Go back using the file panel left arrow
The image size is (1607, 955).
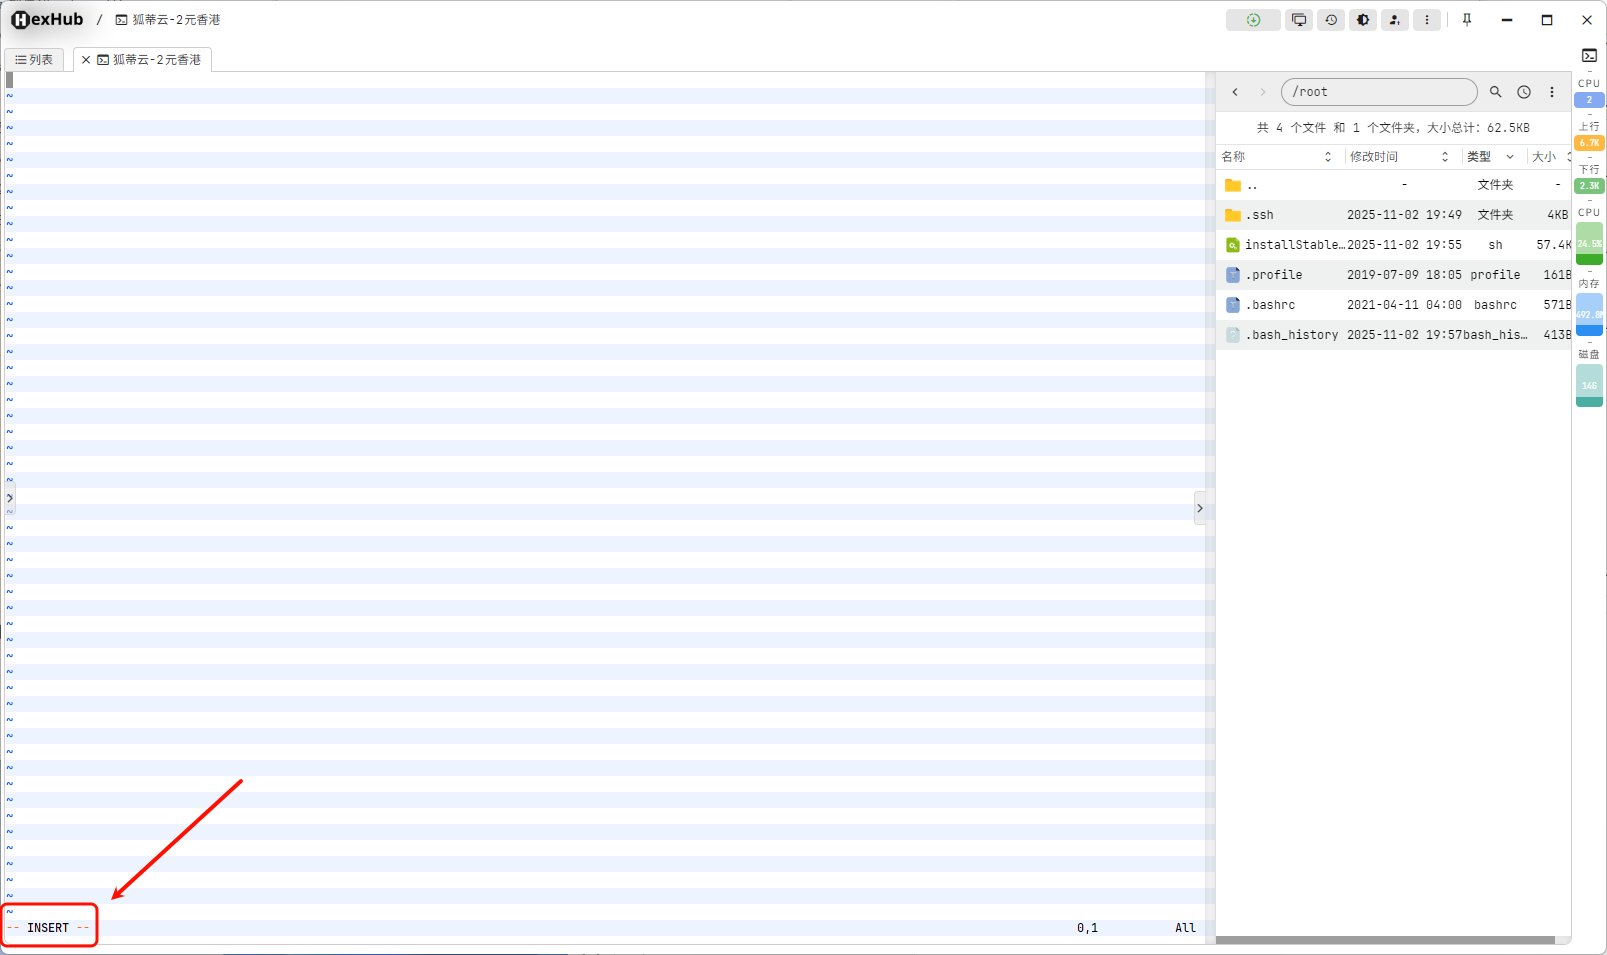click(1235, 92)
